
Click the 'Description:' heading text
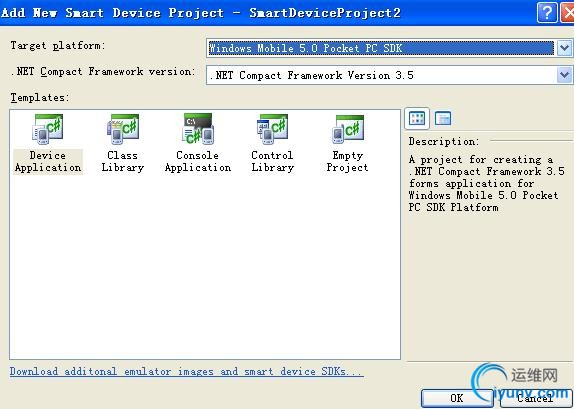click(444, 141)
